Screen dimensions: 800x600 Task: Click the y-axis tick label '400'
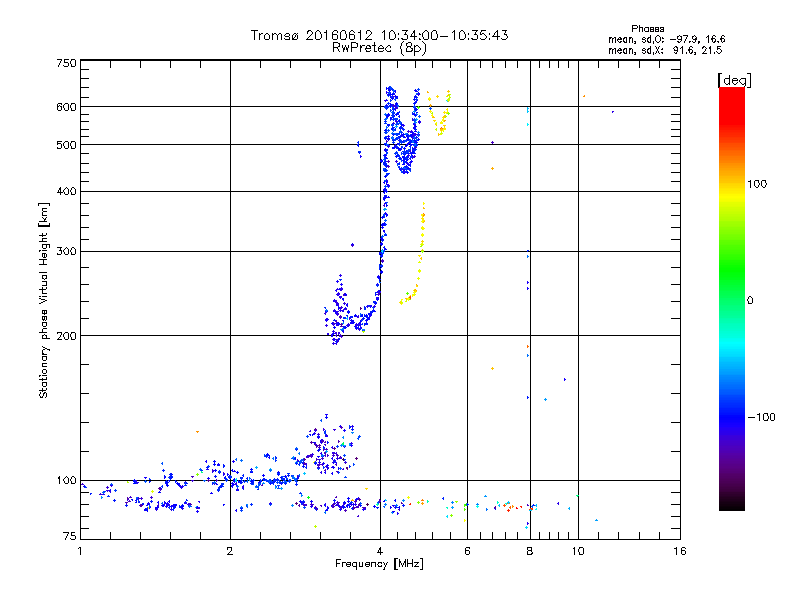click(66, 192)
